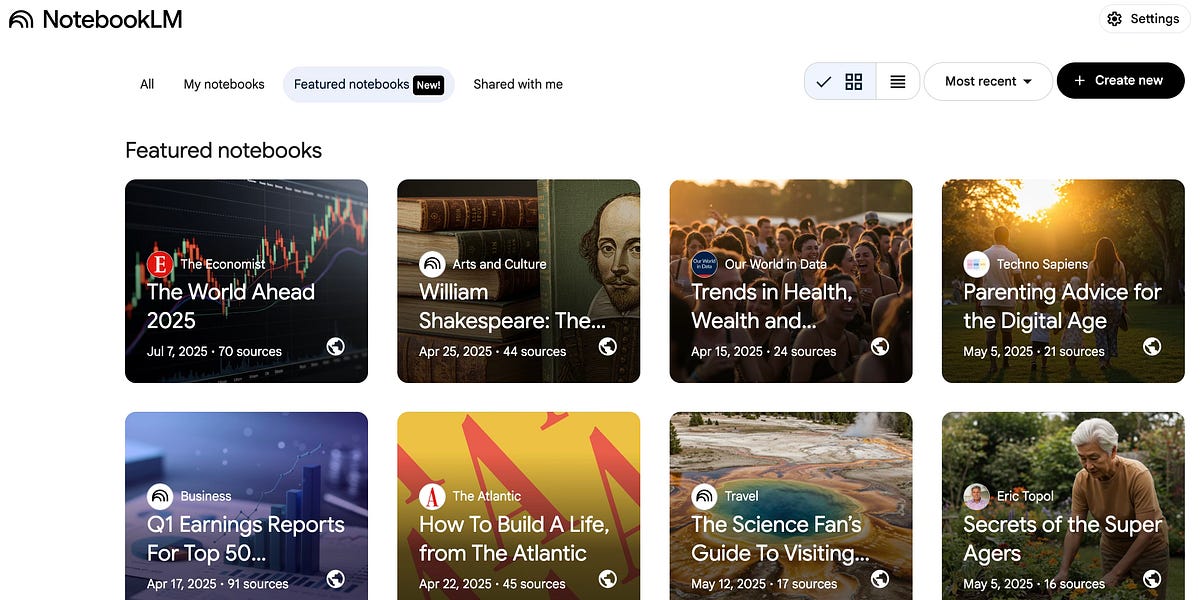Select the Shared with me tab

pos(518,84)
